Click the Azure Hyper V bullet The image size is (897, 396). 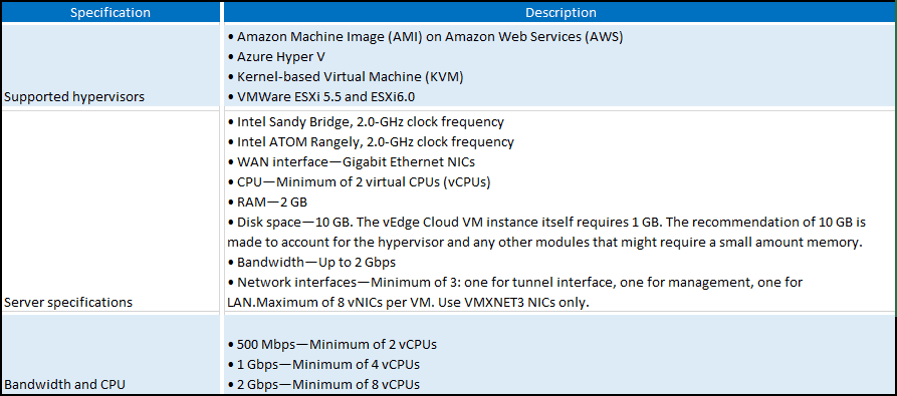[276, 57]
